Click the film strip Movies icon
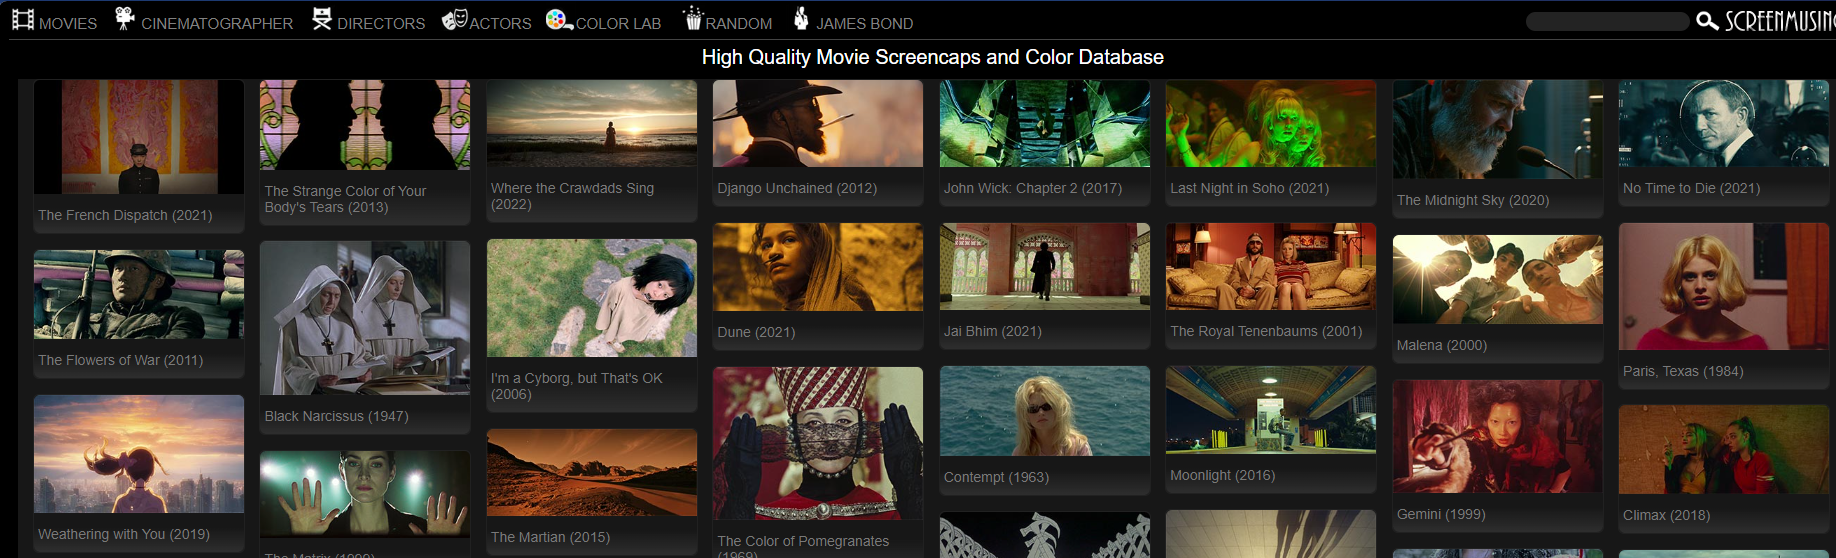This screenshot has width=1836, height=558. [x=23, y=20]
